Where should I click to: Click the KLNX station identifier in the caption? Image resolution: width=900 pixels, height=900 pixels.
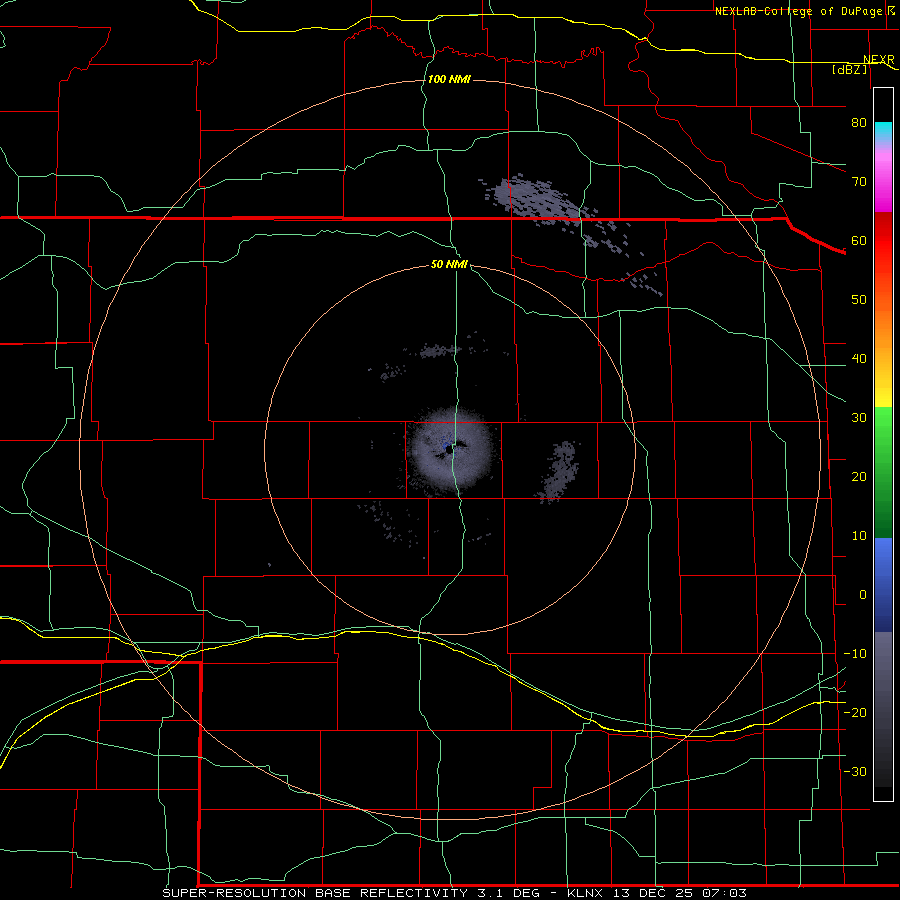[585, 893]
